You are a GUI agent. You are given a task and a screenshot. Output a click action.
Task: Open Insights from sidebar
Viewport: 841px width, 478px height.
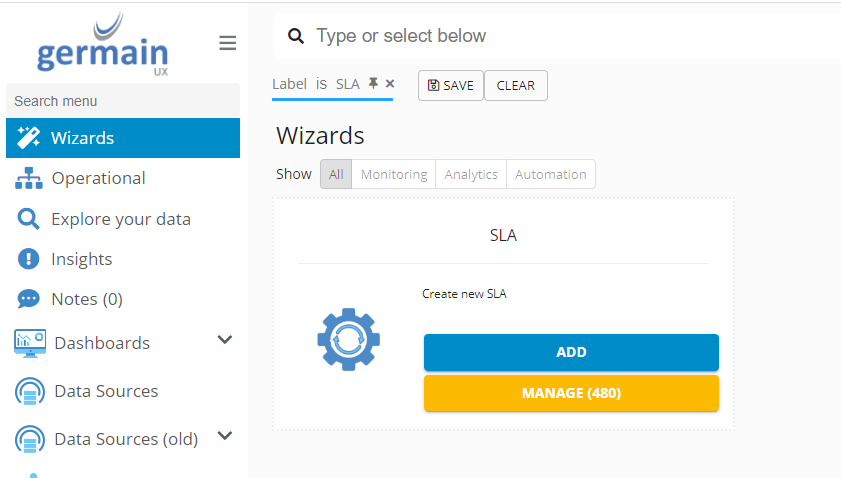(81, 259)
